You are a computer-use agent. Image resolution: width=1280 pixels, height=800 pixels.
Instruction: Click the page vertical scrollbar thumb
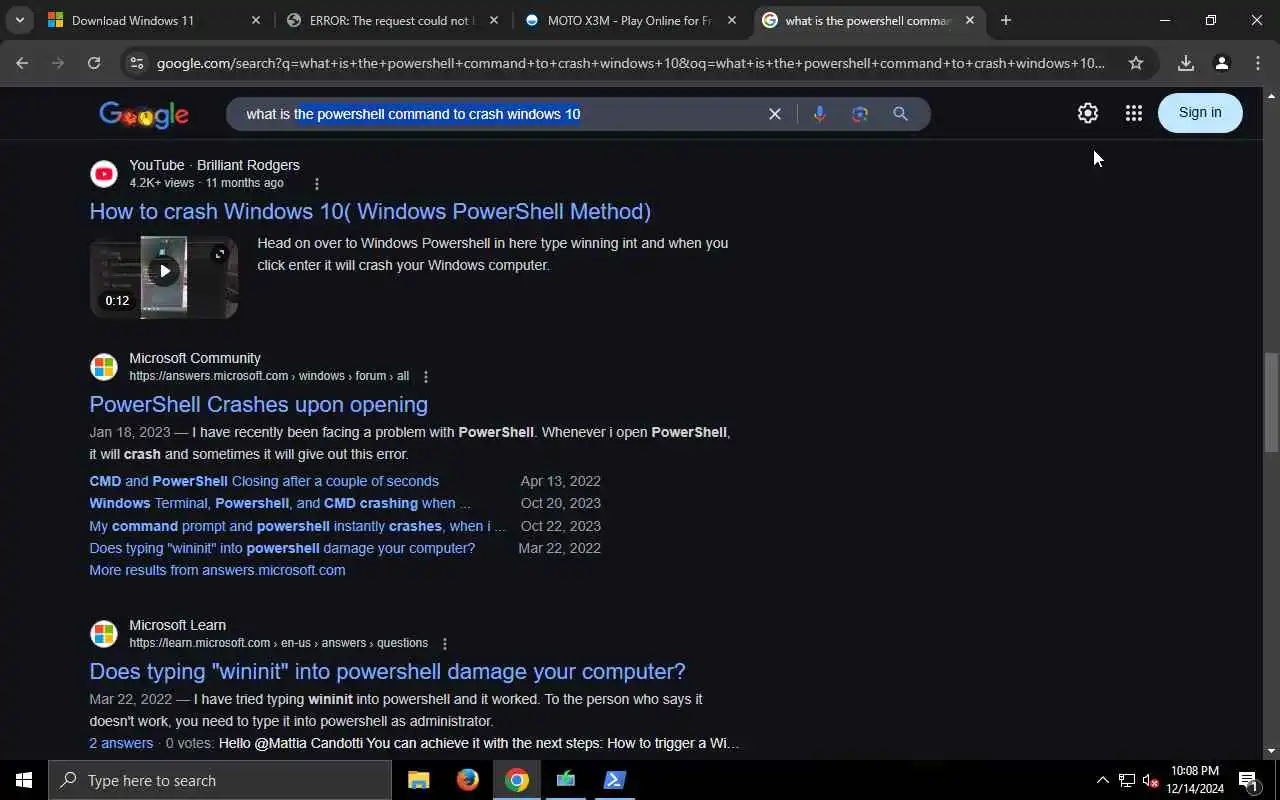[x=1271, y=401]
